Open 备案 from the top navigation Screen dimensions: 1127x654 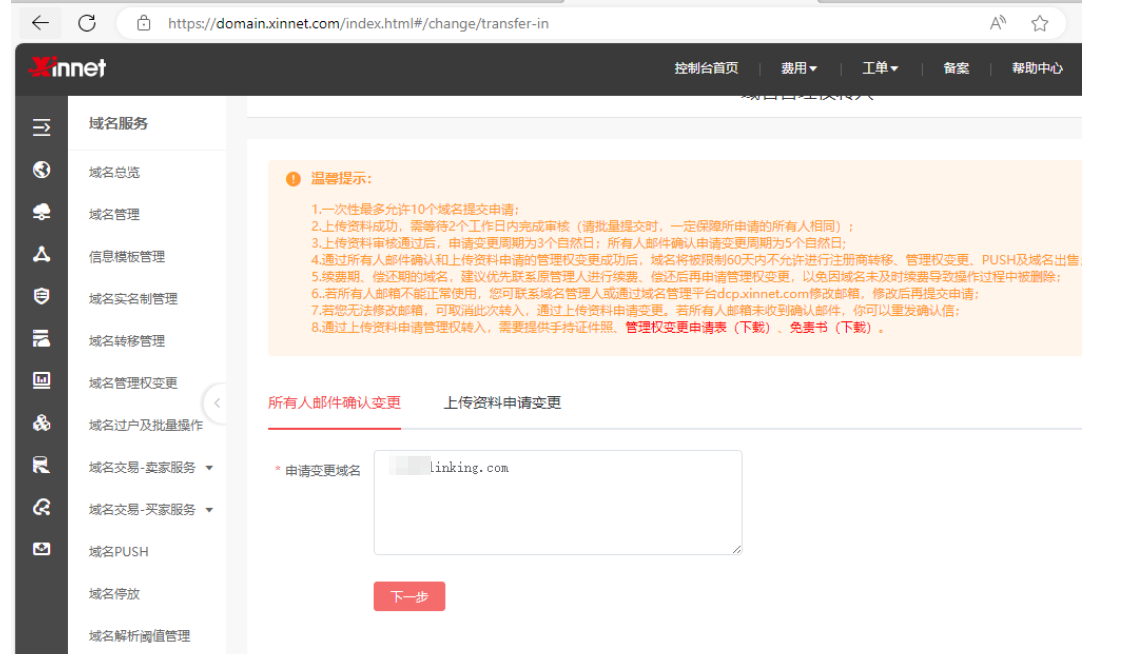coord(954,67)
